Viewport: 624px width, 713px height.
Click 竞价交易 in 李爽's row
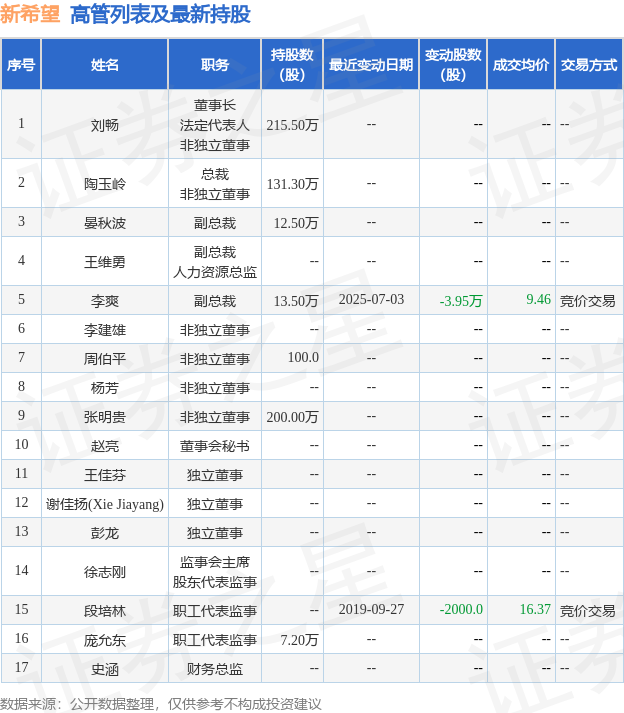587,301
